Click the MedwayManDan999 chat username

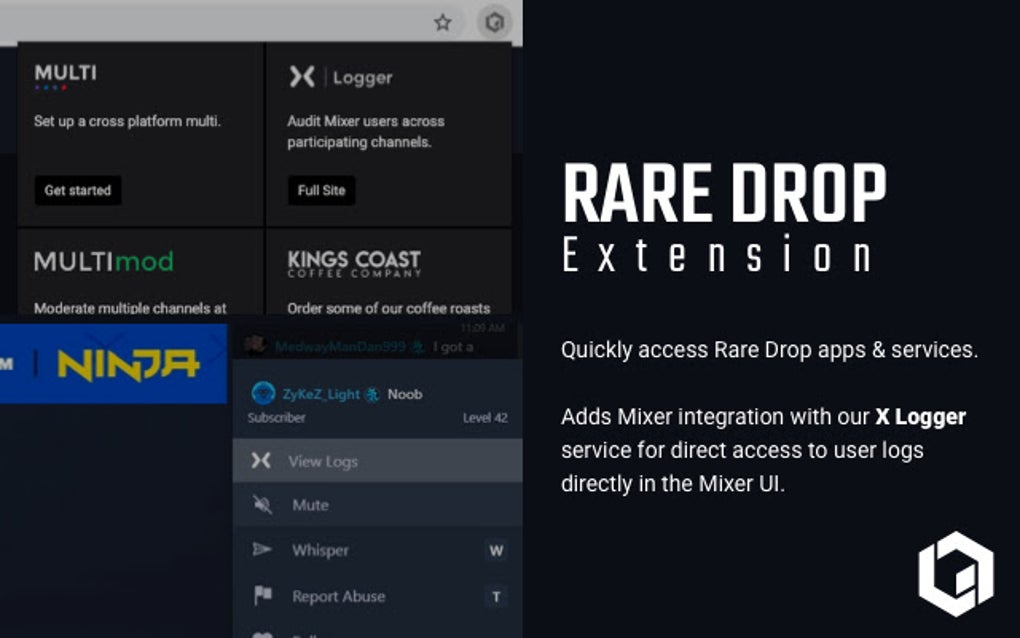click(x=340, y=347)
